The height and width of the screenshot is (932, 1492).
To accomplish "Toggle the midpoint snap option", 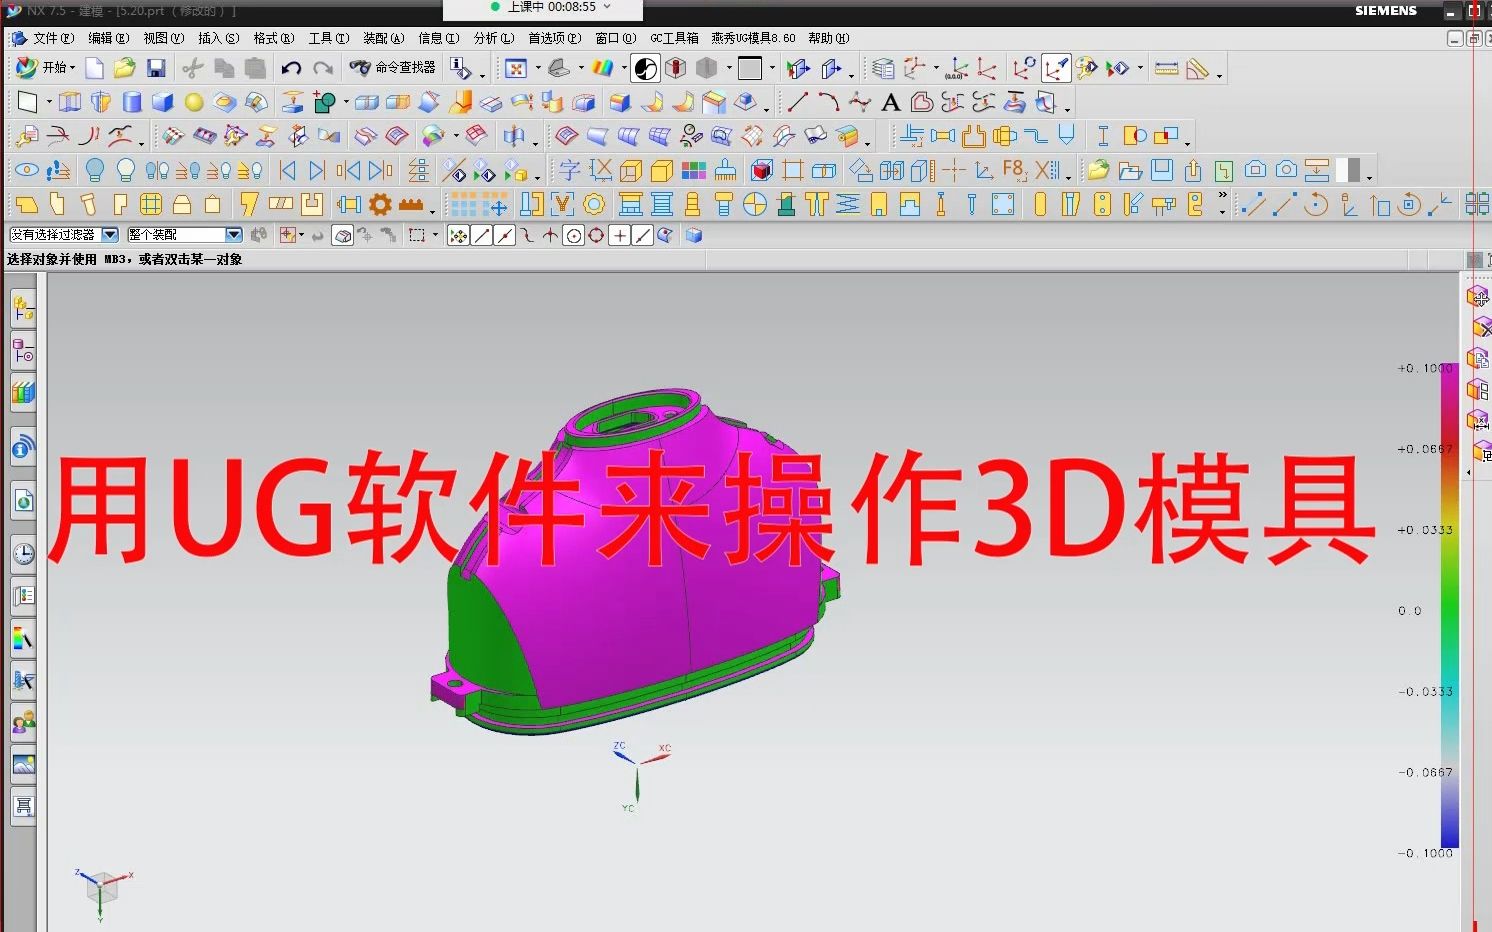I will [505, 235].
